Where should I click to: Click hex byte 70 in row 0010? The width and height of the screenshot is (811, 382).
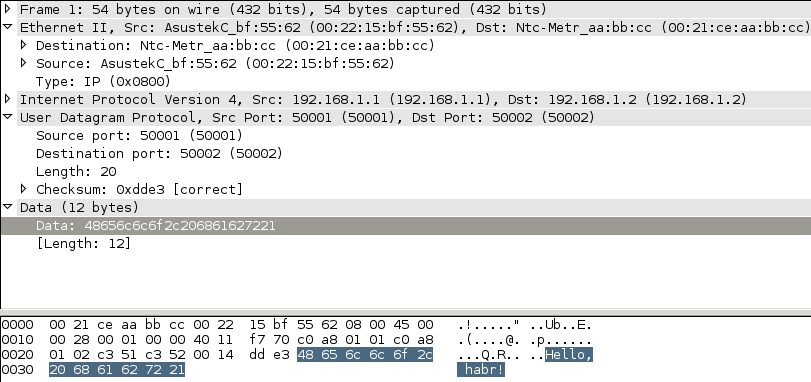tap(281, 340)
